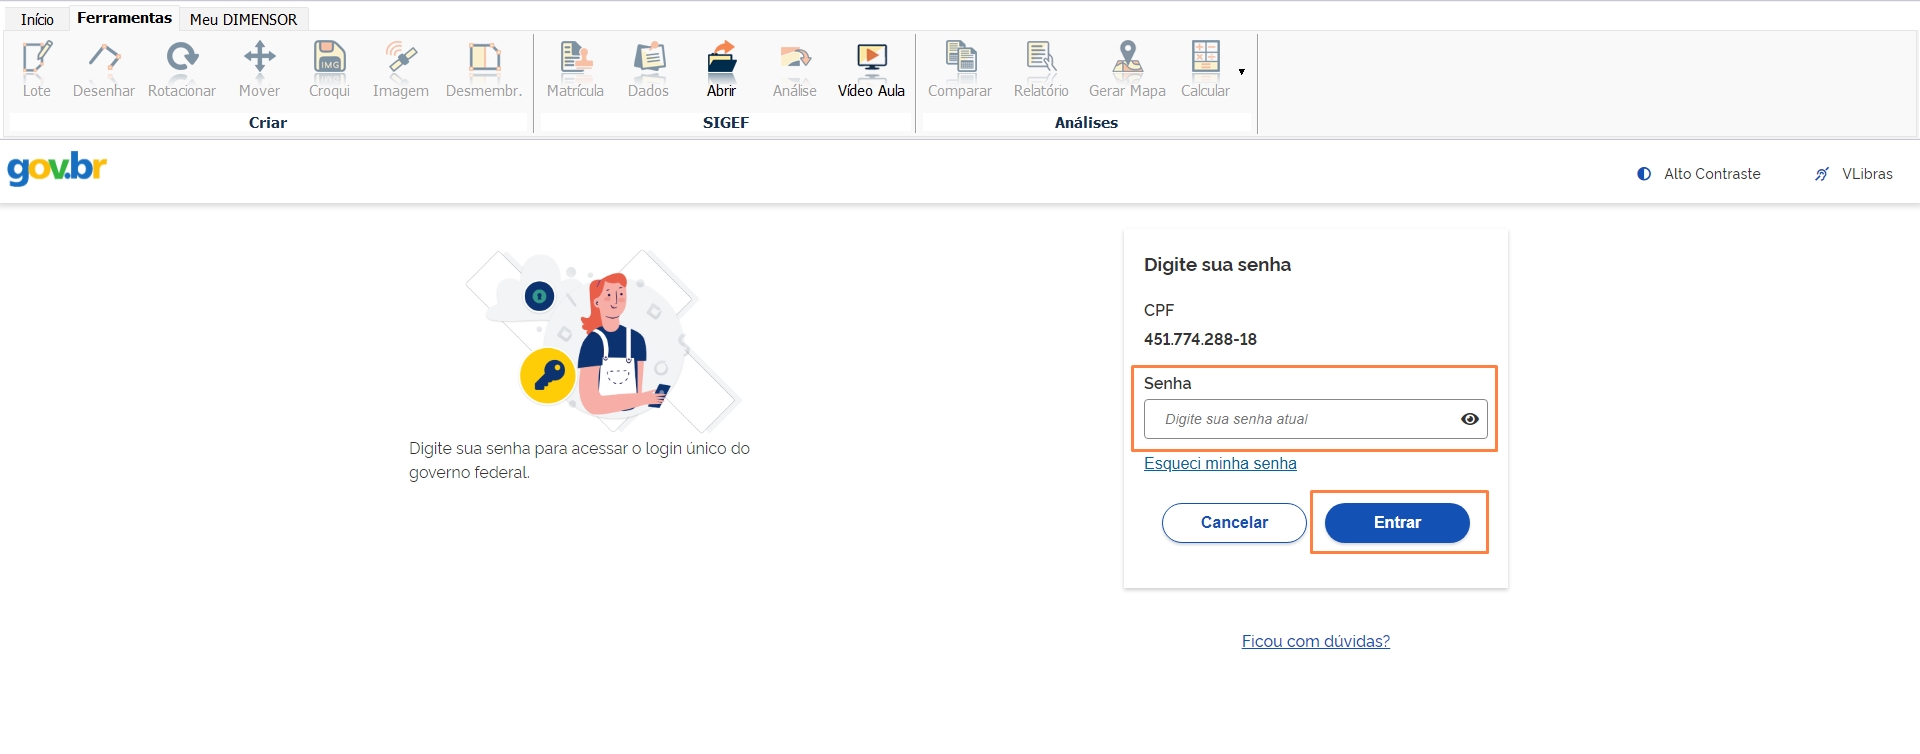Show password with the eye icon
The height and width of the screenshot is (754, 1920).
[x=1469, y=419]
